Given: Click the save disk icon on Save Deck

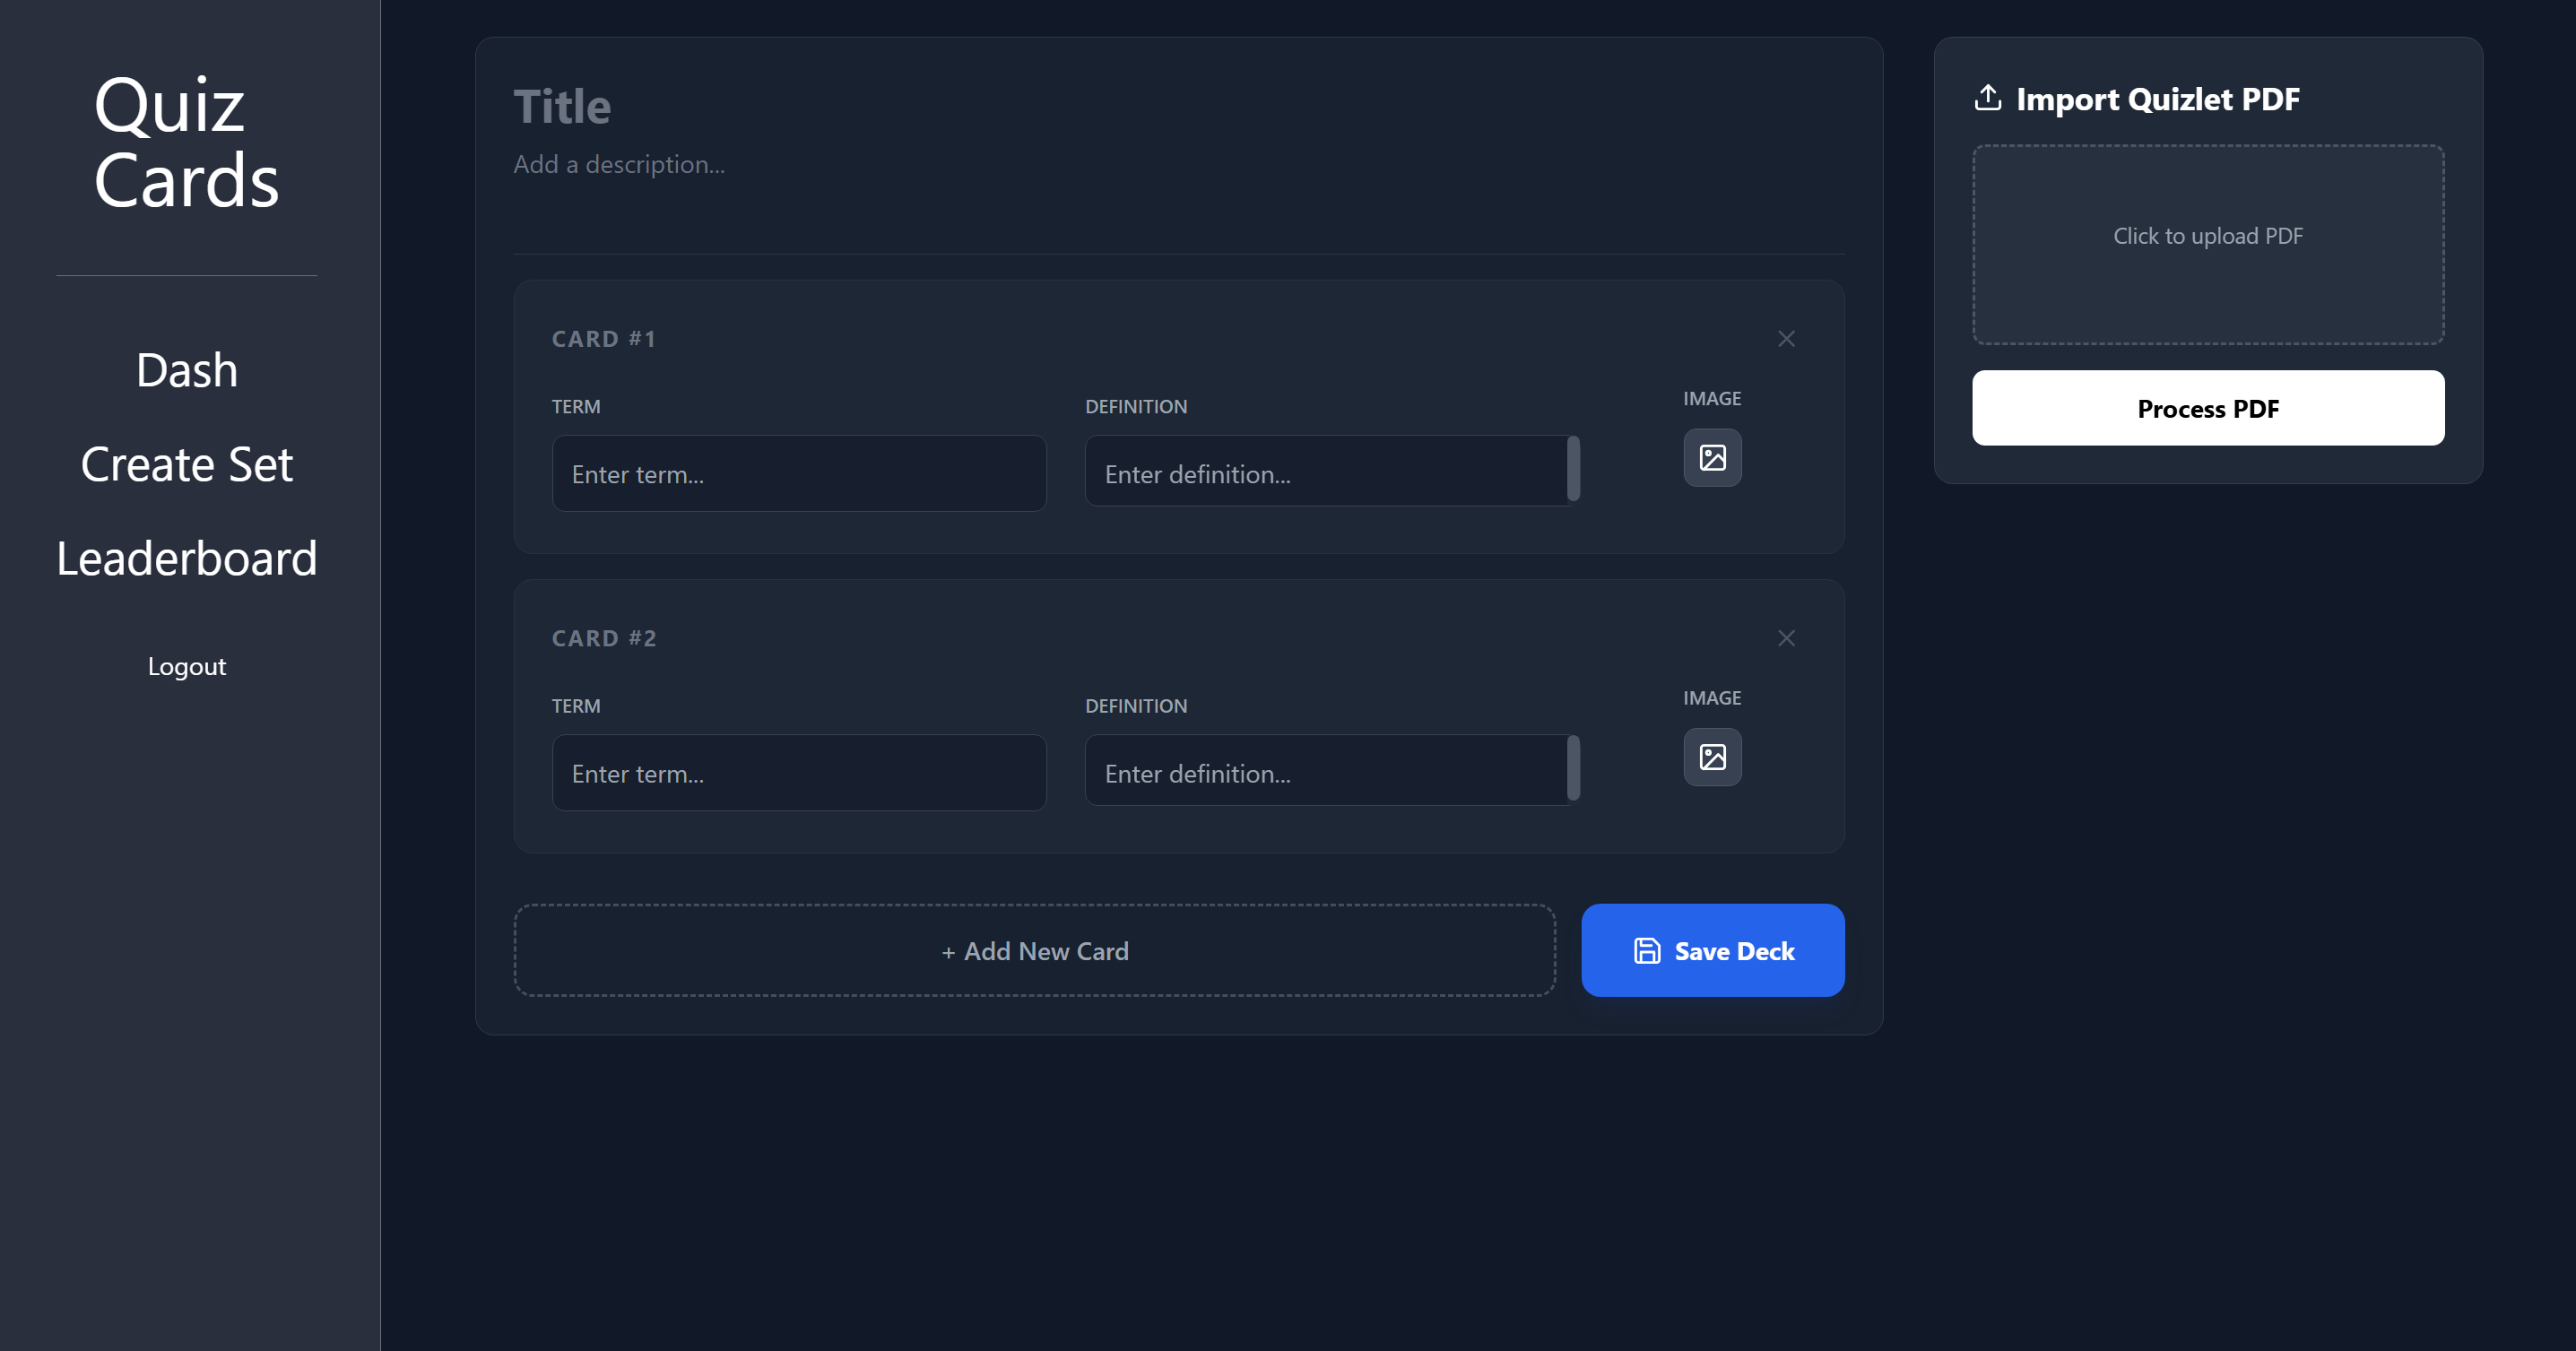Looking at the screenshot, I should (1646, 951).
